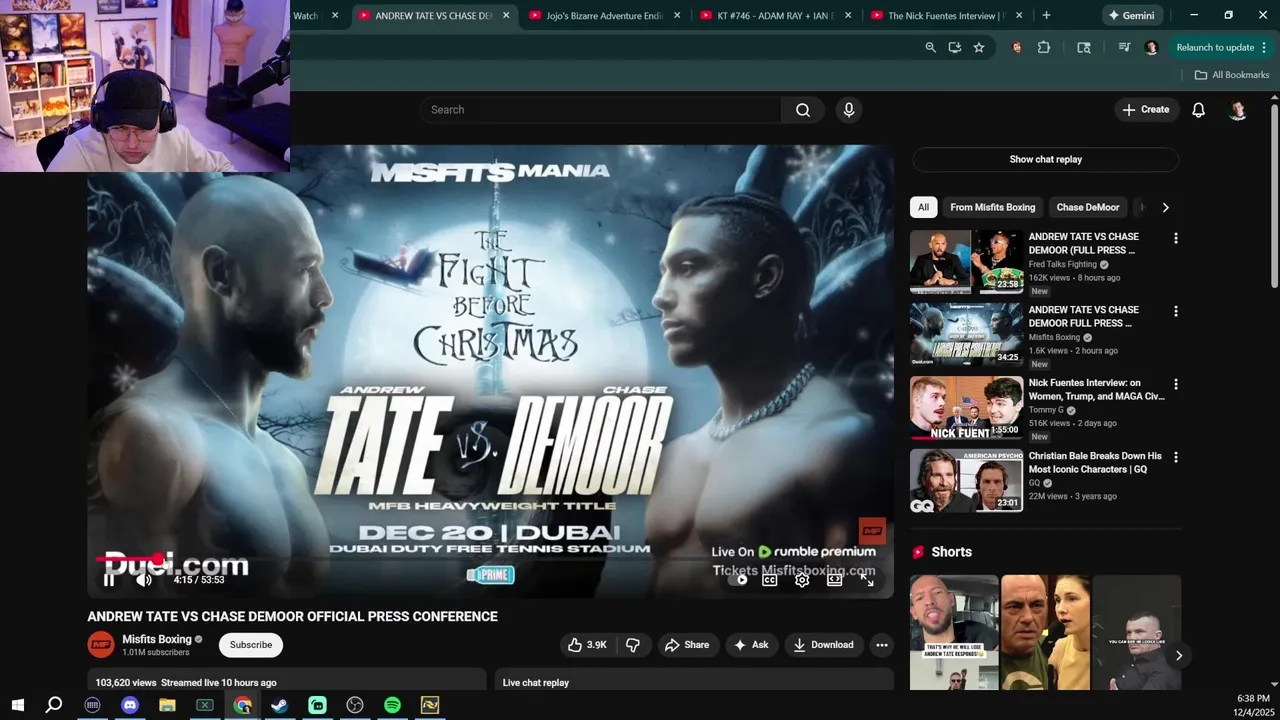Open more actions ellipsis below video

tap(882, 645)
